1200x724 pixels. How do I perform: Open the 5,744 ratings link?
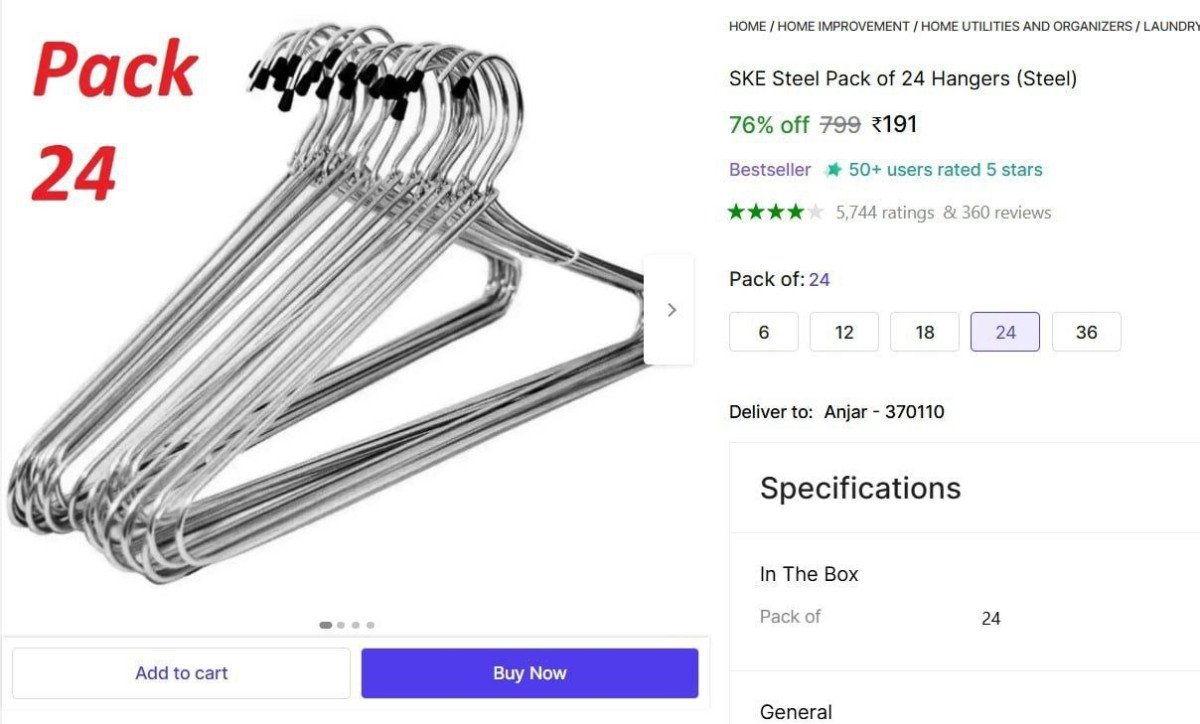click(x=884, y=212)
